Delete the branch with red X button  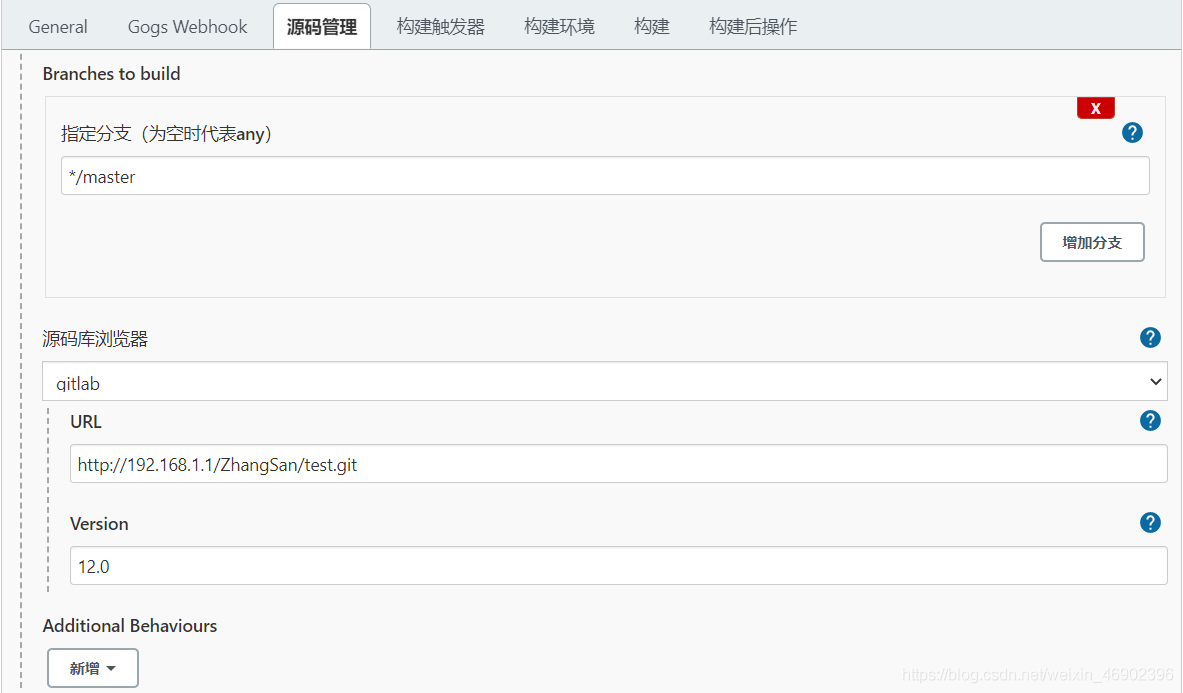tap(1095, 108)
